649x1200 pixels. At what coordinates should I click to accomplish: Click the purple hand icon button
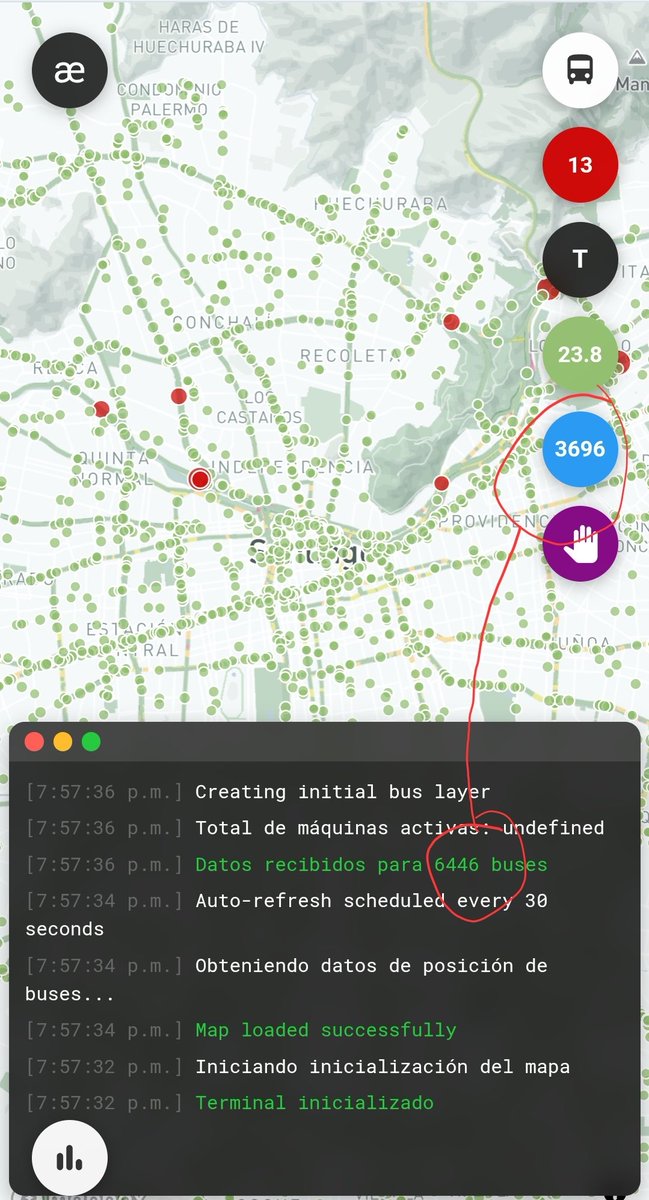tap(580, 544)
